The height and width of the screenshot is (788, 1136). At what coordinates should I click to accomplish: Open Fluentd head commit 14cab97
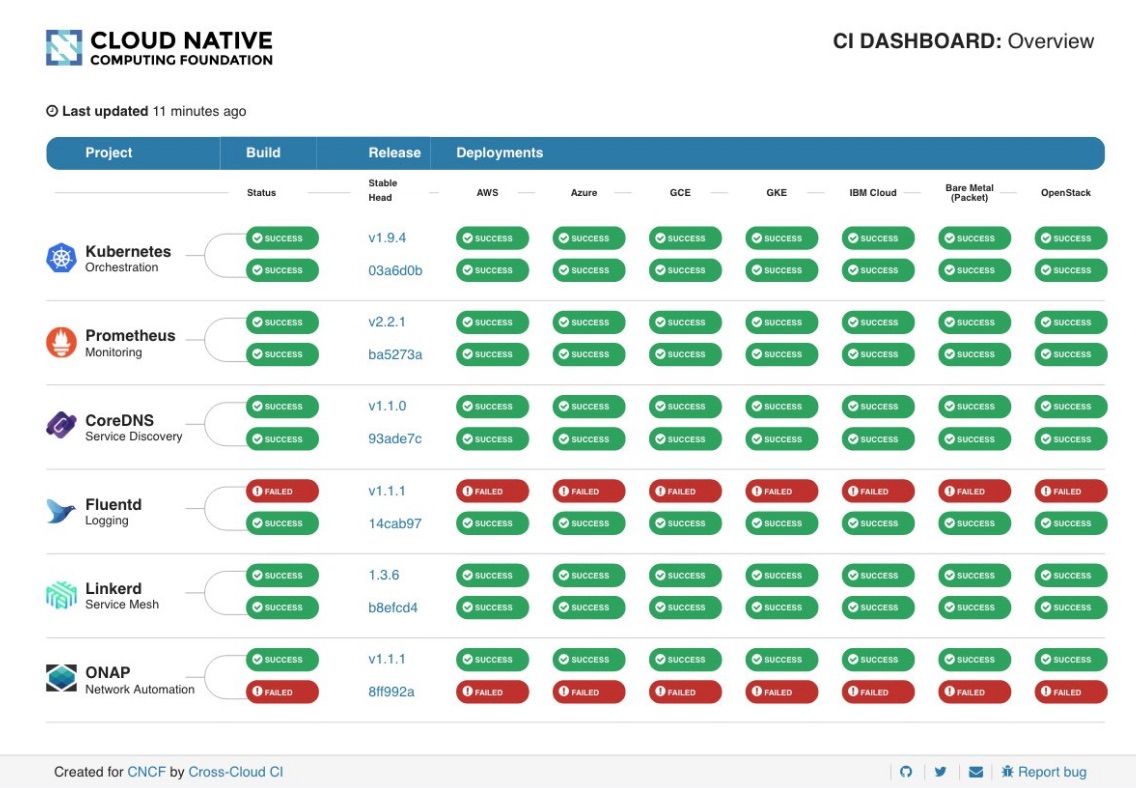click(x=395, y=523)
